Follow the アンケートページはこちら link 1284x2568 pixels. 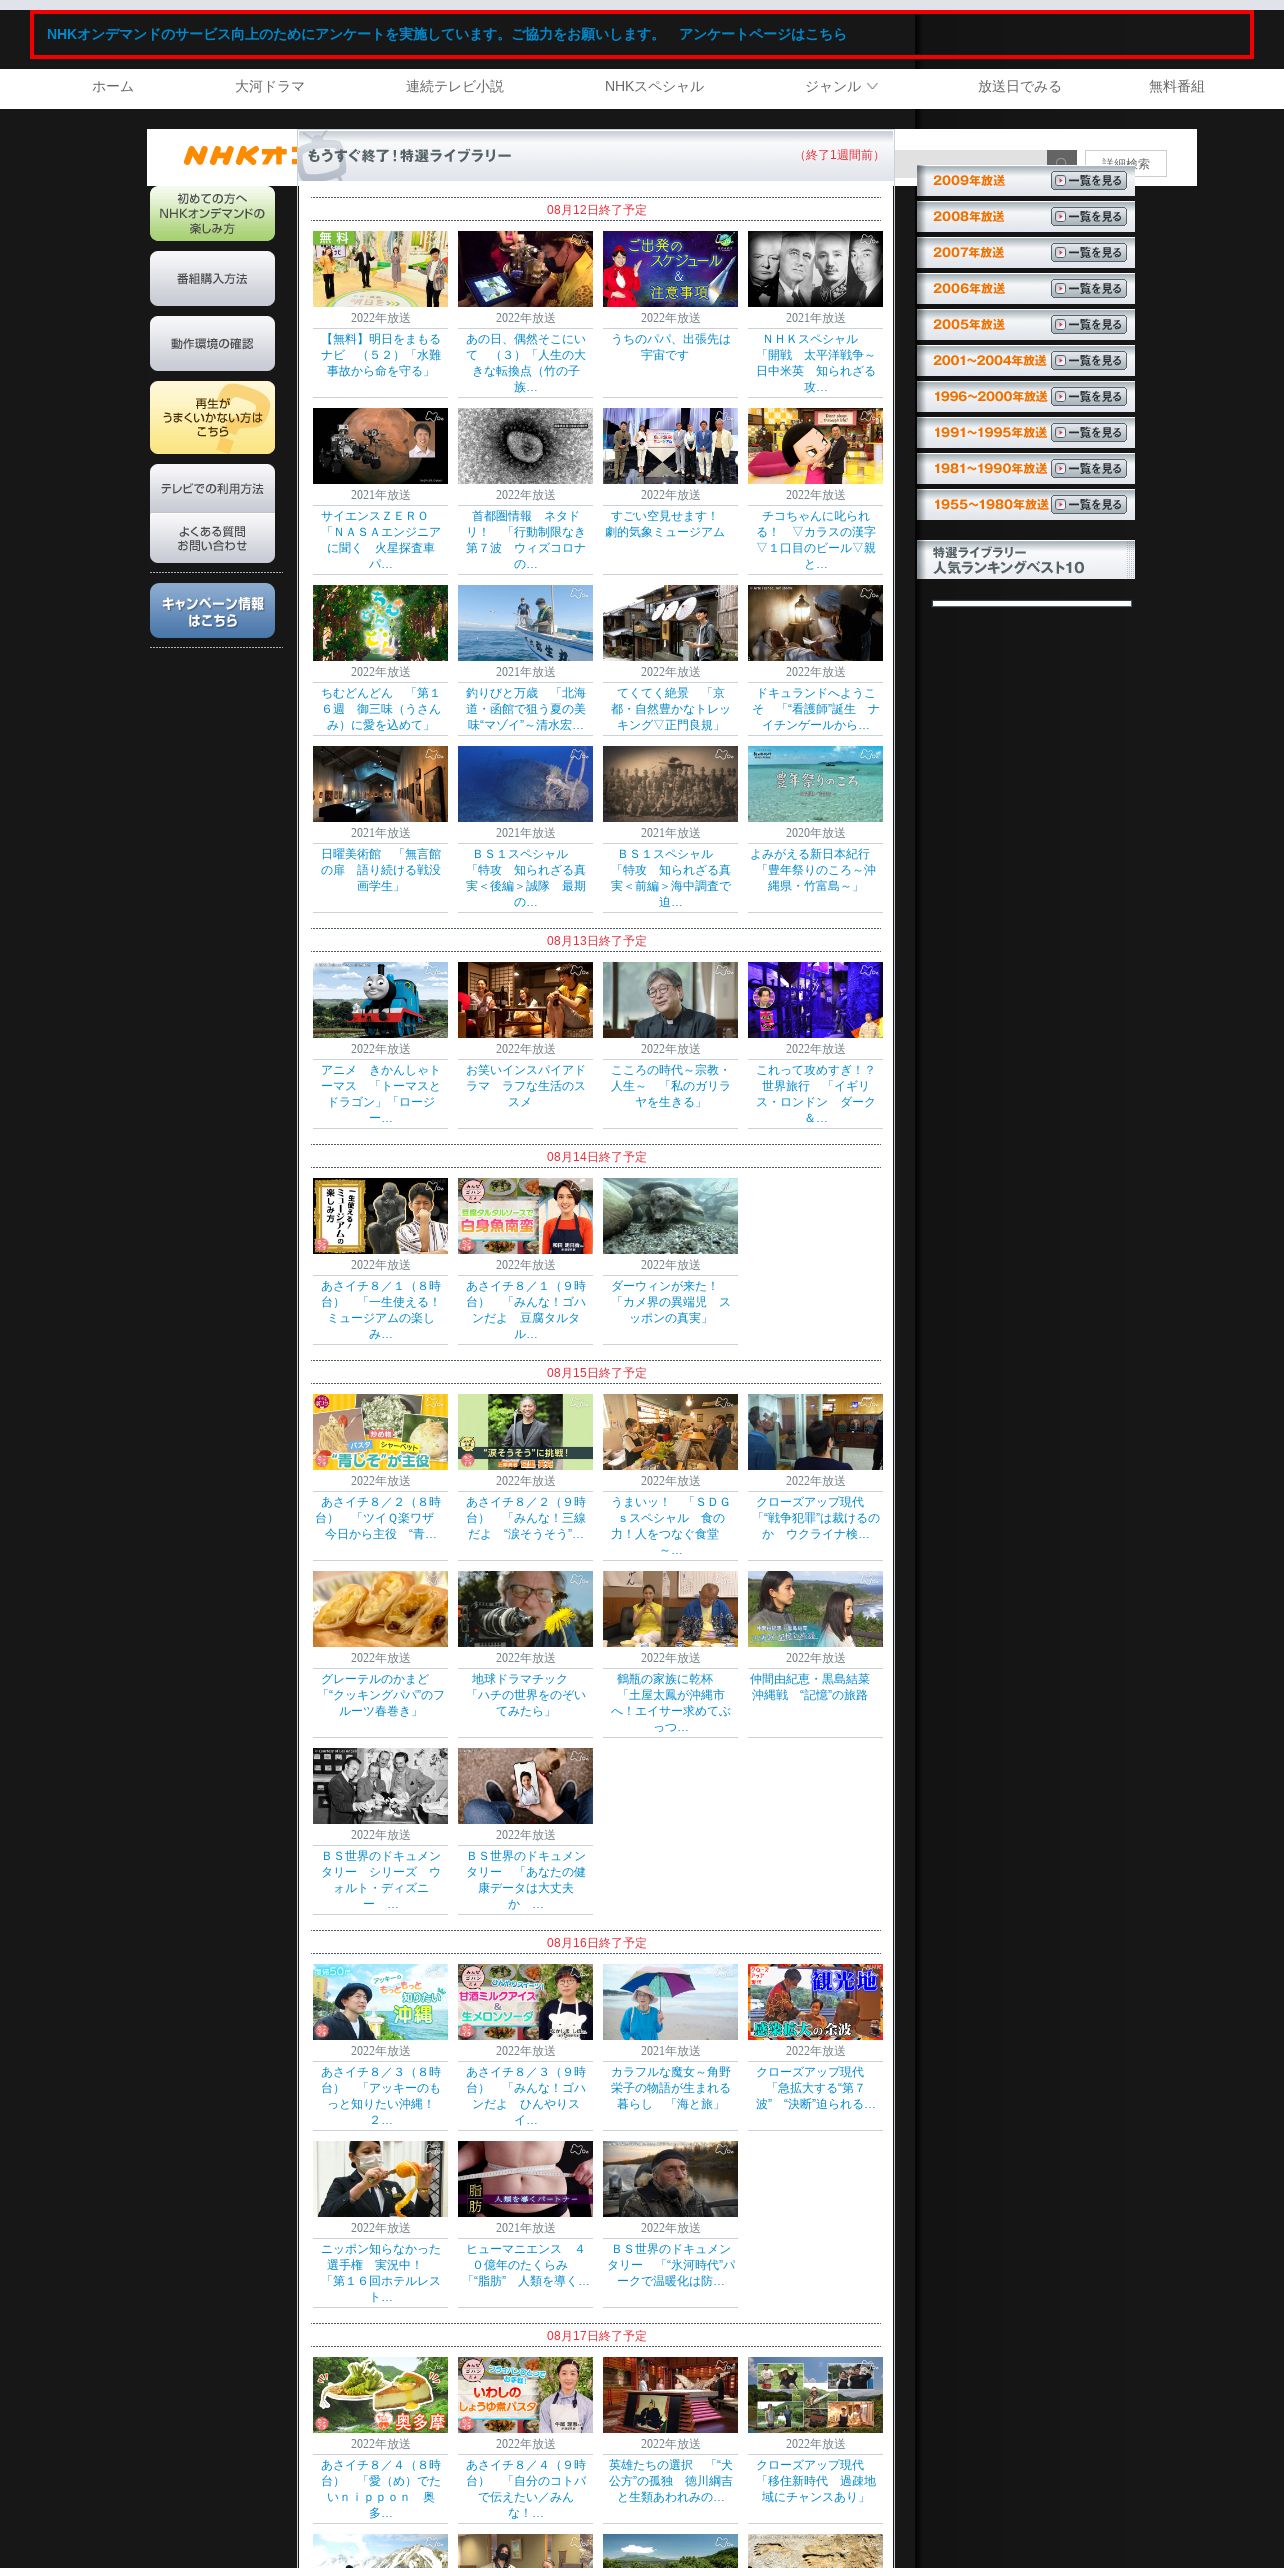(x=762, y=35)
